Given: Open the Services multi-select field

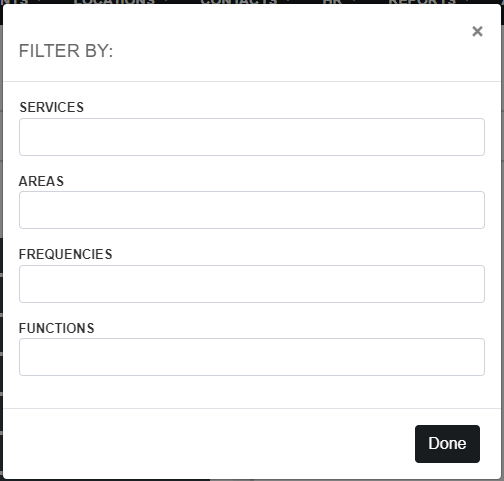Looking at the screenshot, I should 252,137.
